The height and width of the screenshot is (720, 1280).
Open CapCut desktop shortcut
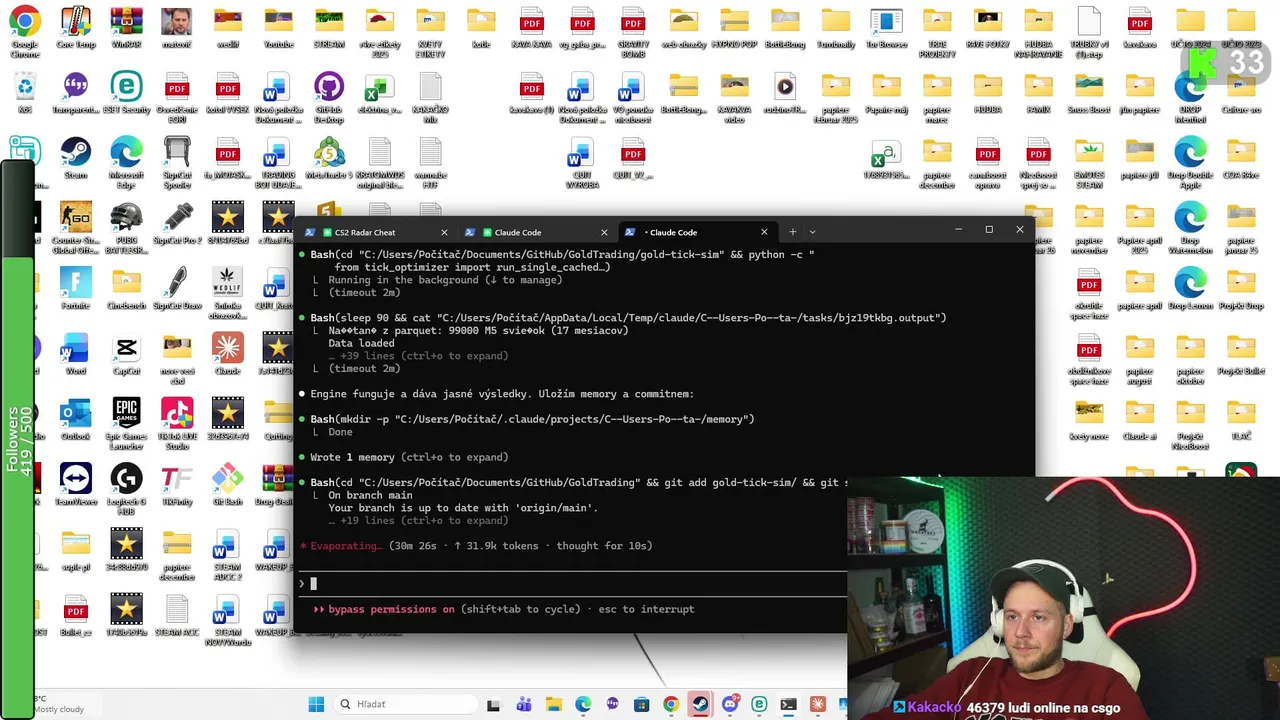pyautogui.click(x=127, y=353)
